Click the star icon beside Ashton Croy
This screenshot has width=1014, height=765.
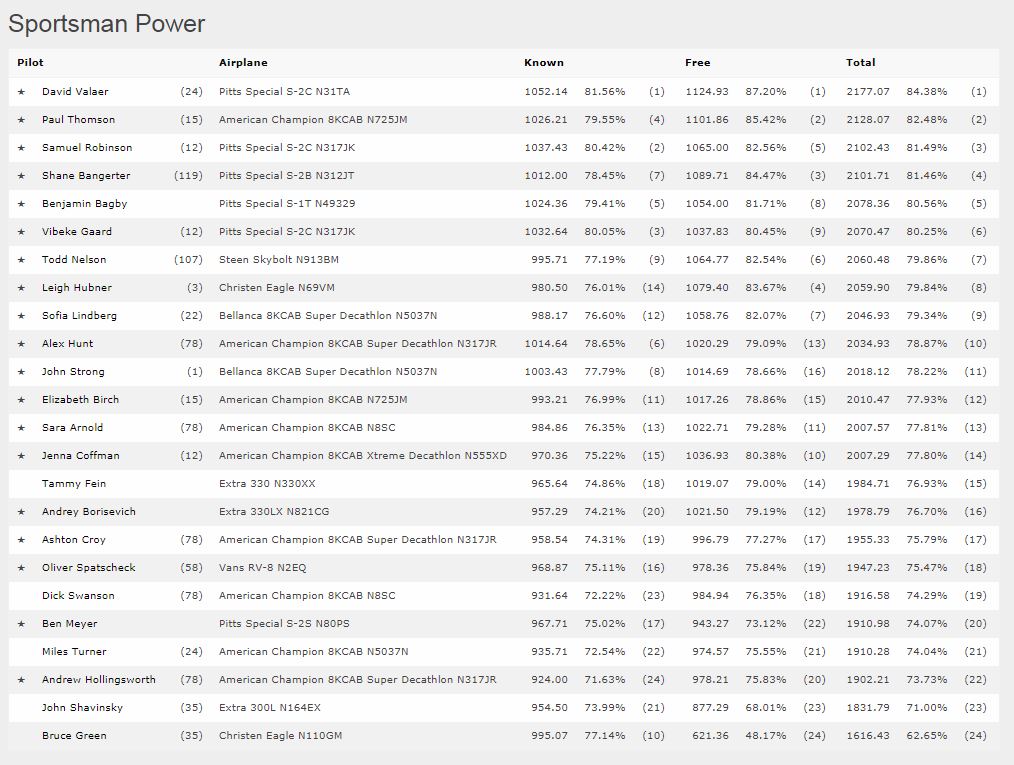click(x=21, y=540)
